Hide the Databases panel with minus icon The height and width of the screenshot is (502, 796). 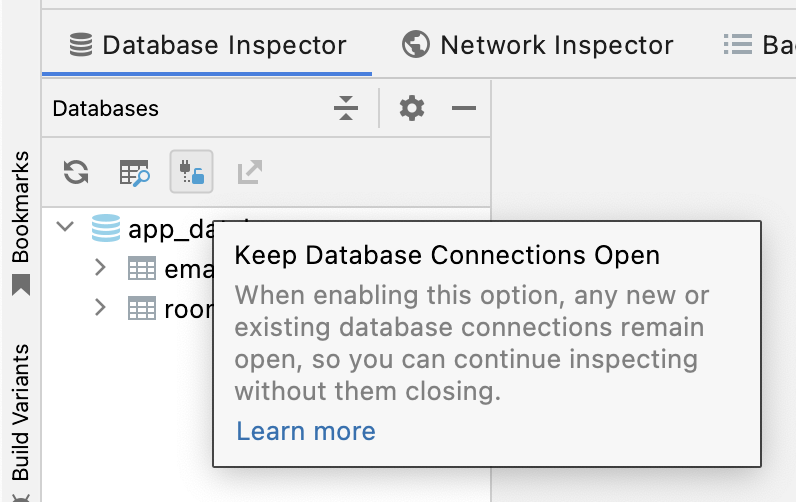point(464,108)
